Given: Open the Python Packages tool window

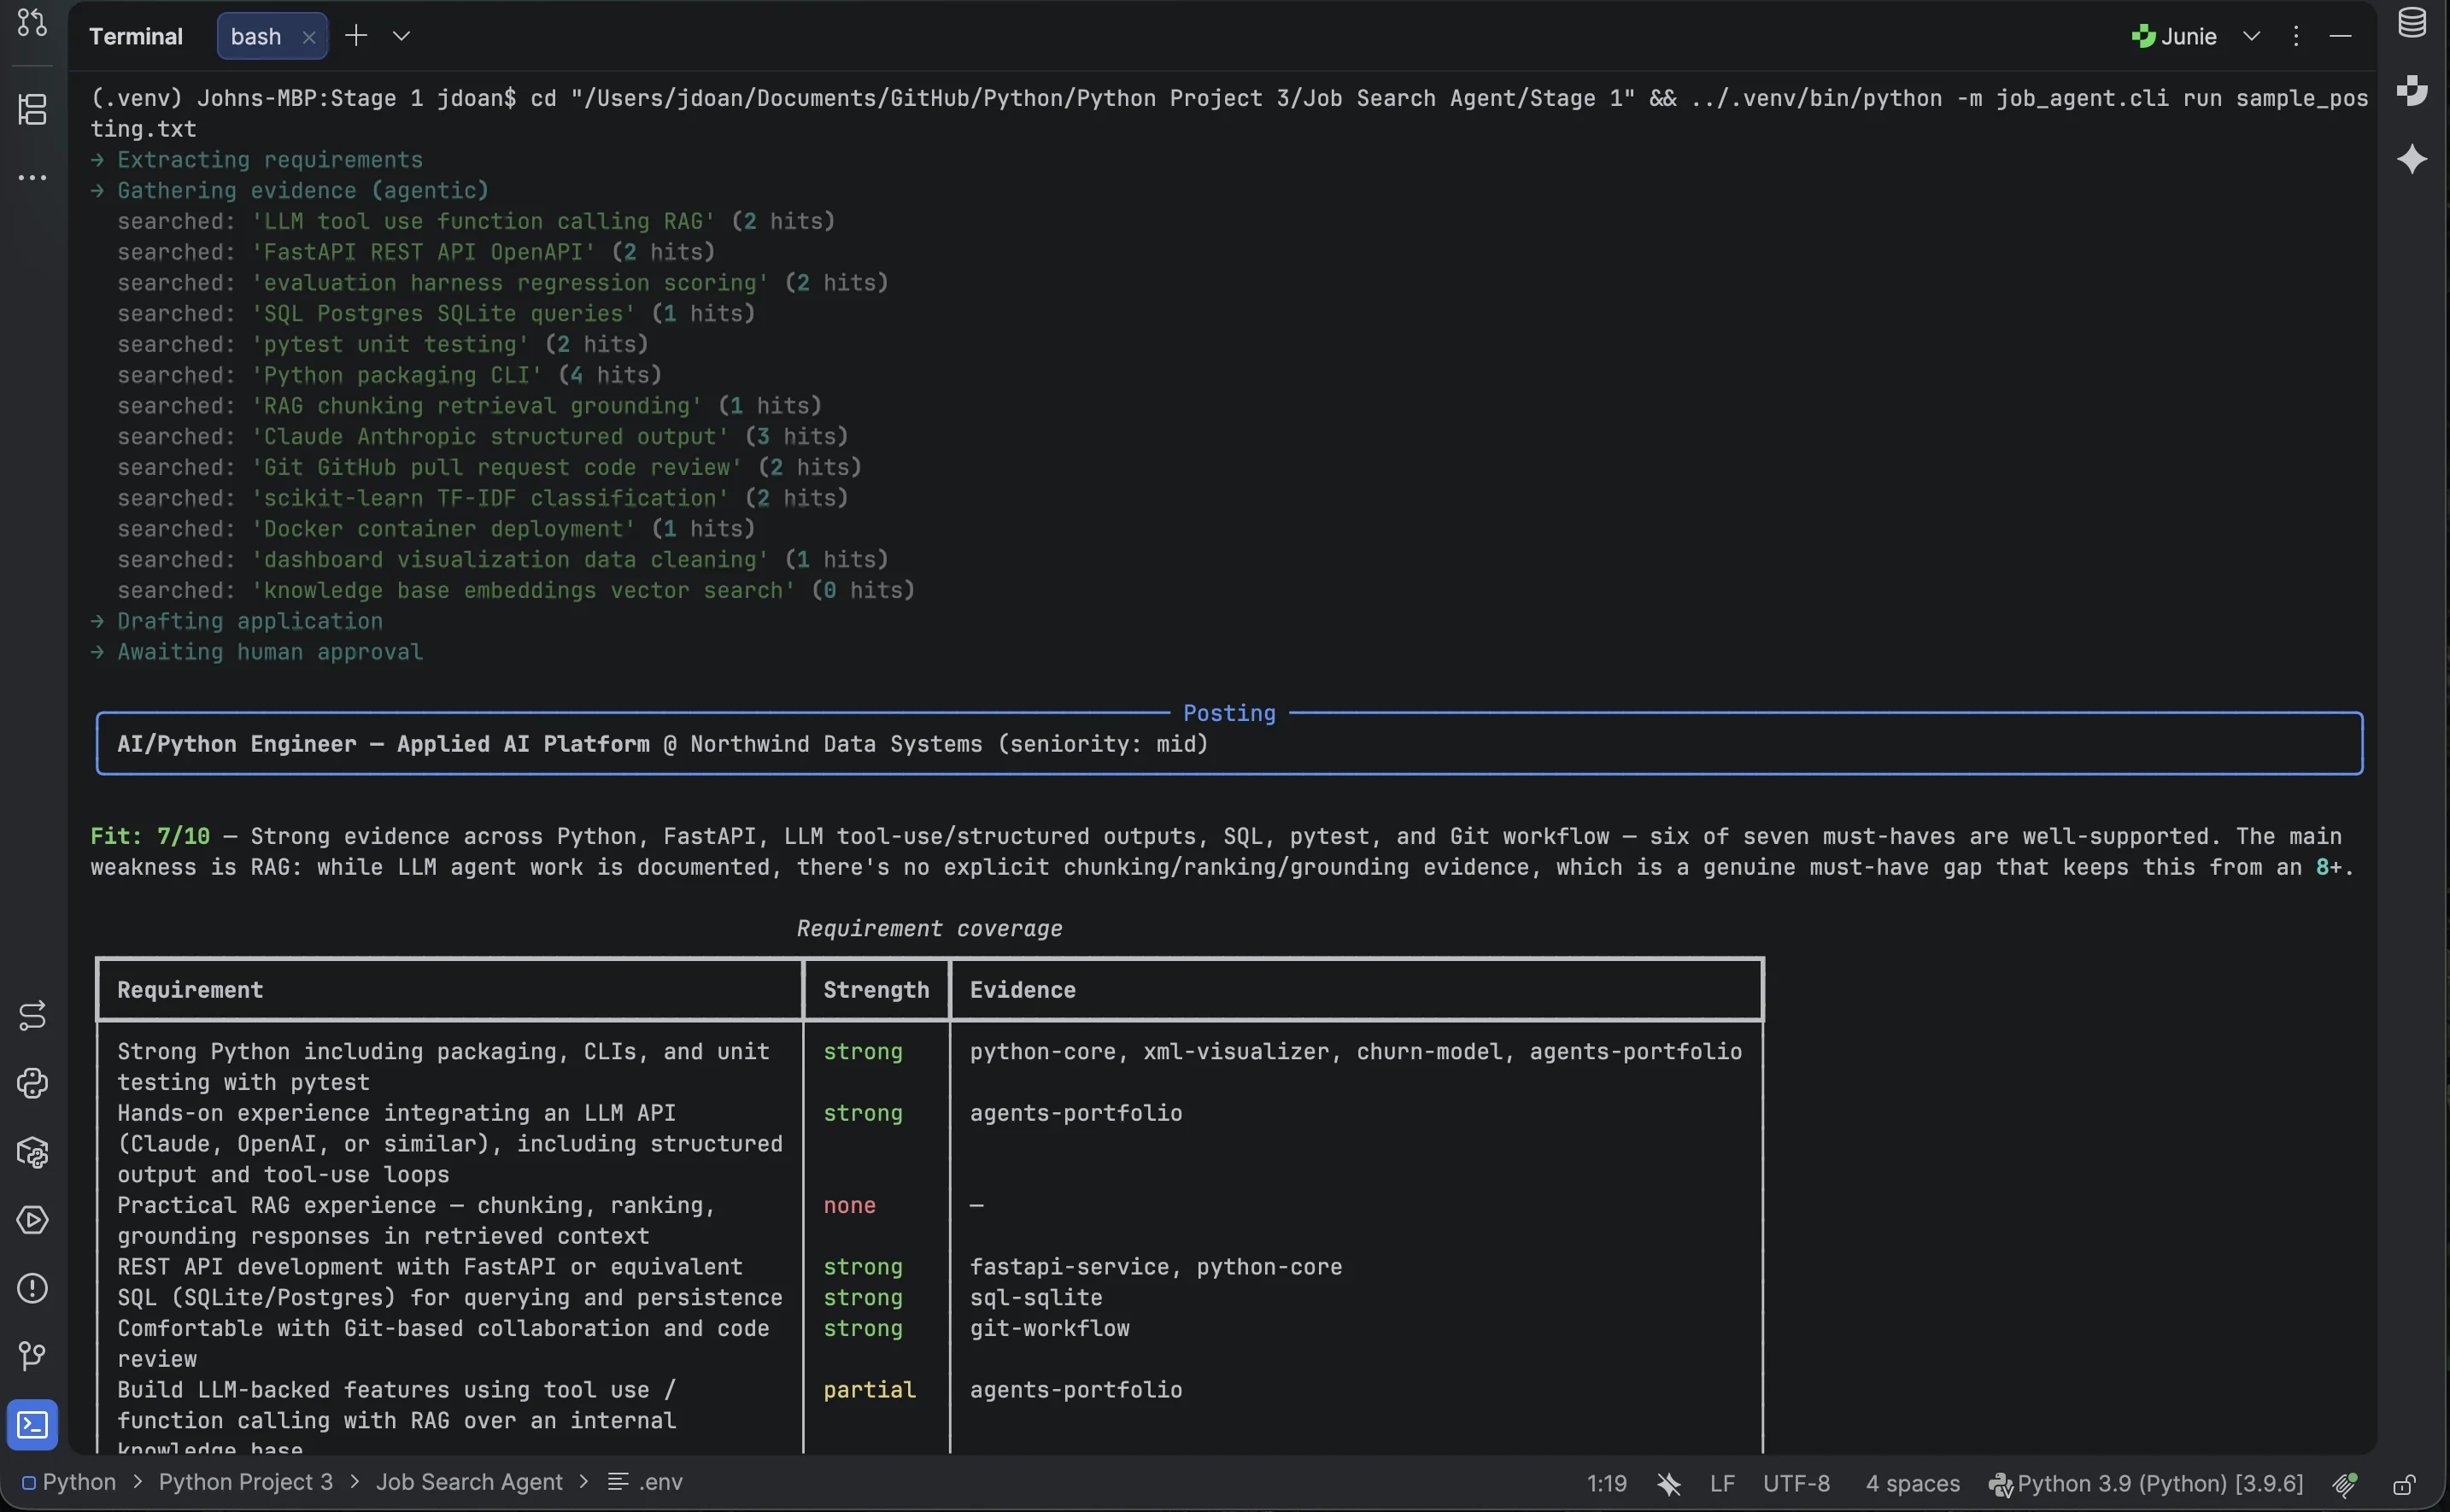Looking at the screenshot, I should pyautogui.click(x=32, y=1152).
